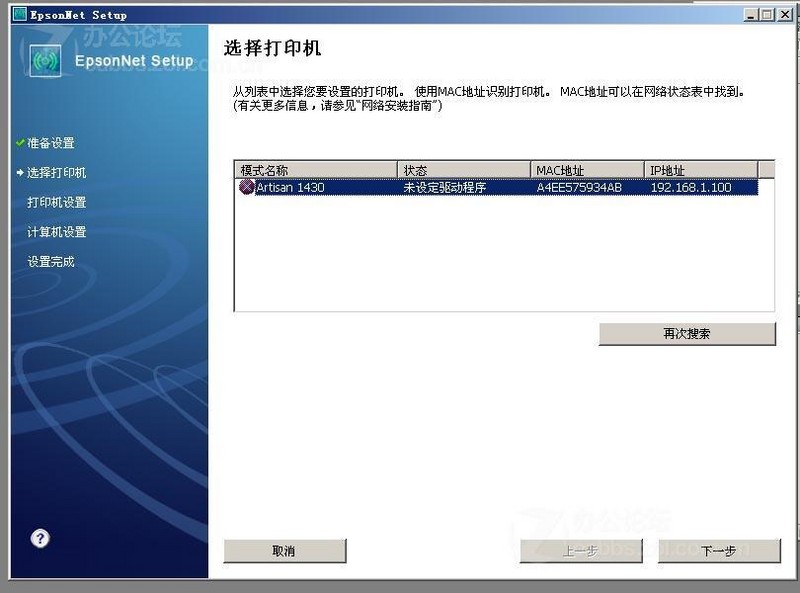This screenshot has height=593, width=800.
Task: Sort by the 状态 column header
Action: coord(464,170)
